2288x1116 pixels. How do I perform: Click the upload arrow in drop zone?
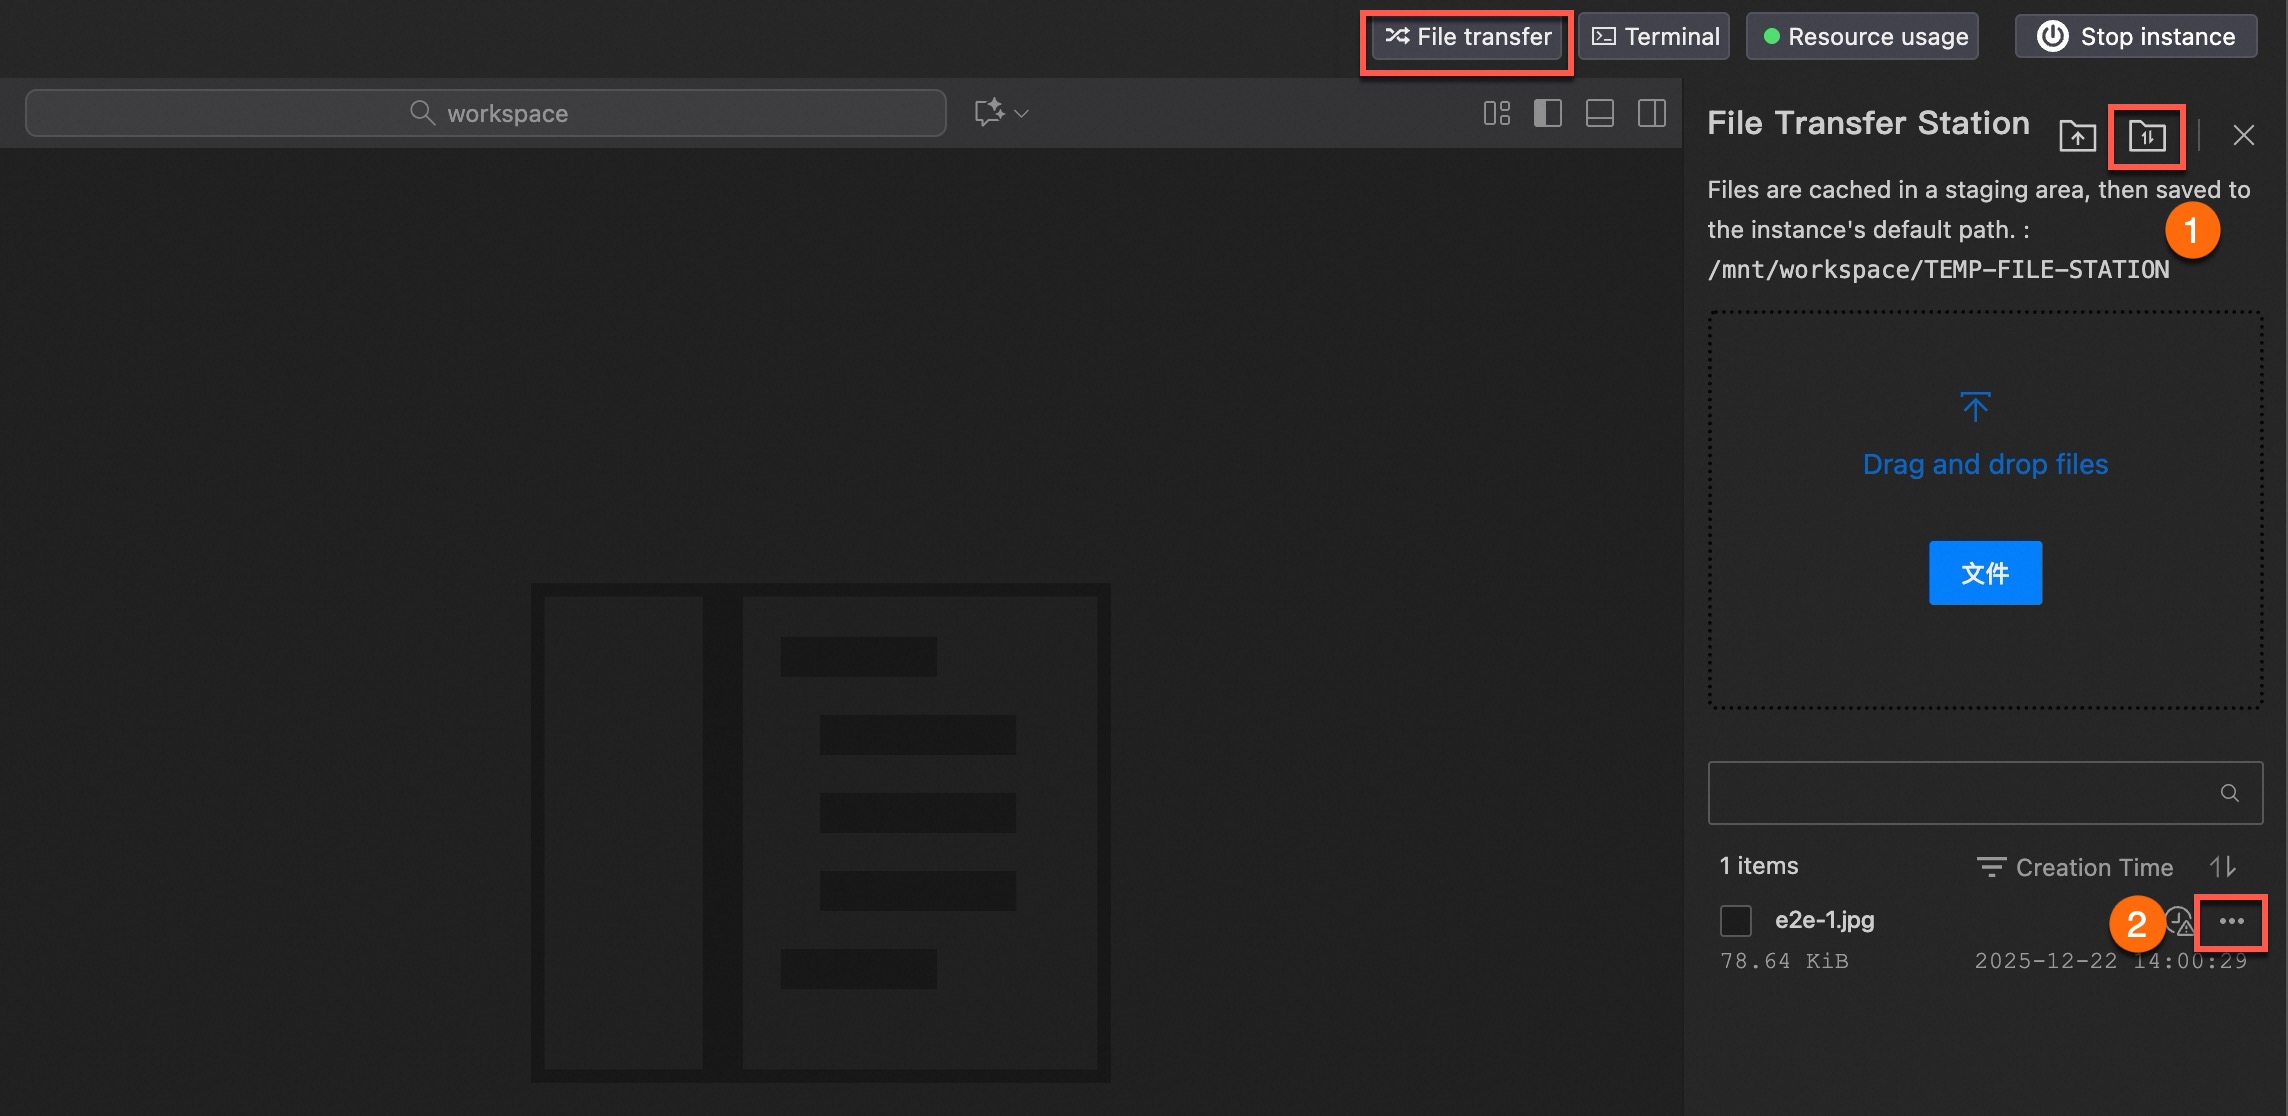[1975, 406]
